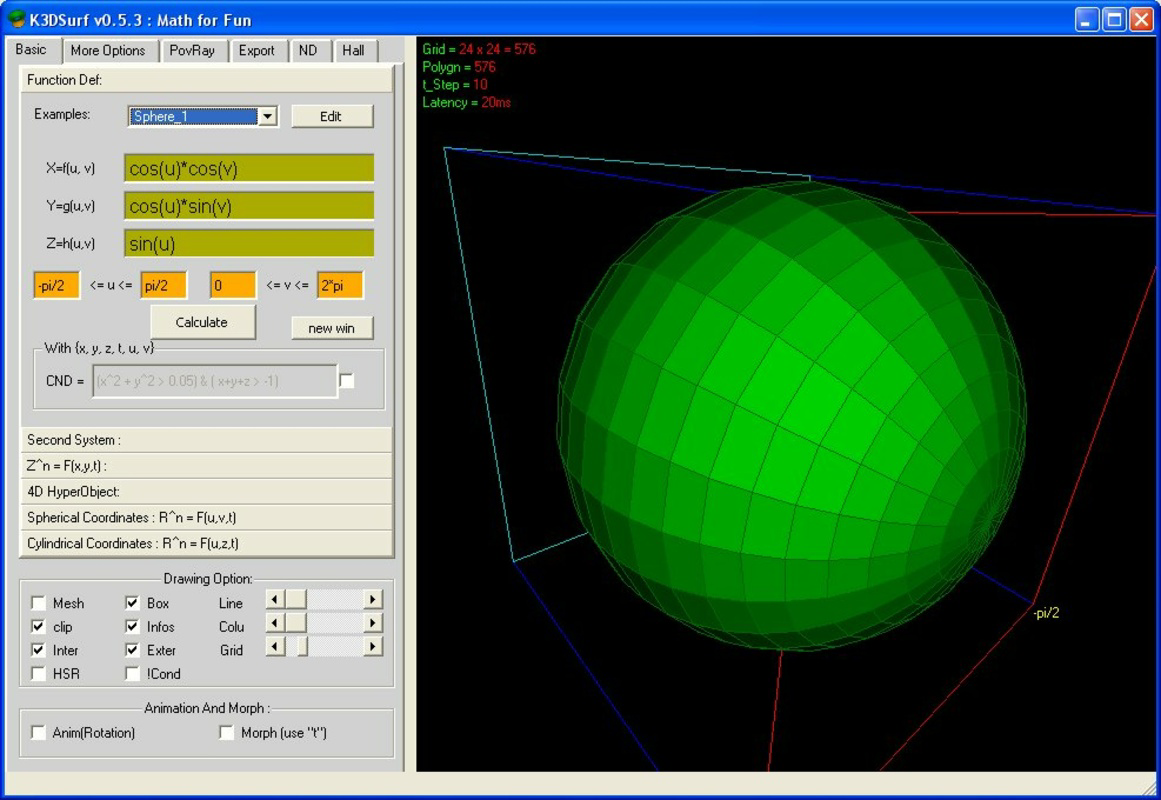Expand the Function Def section

tap(207, 79)
